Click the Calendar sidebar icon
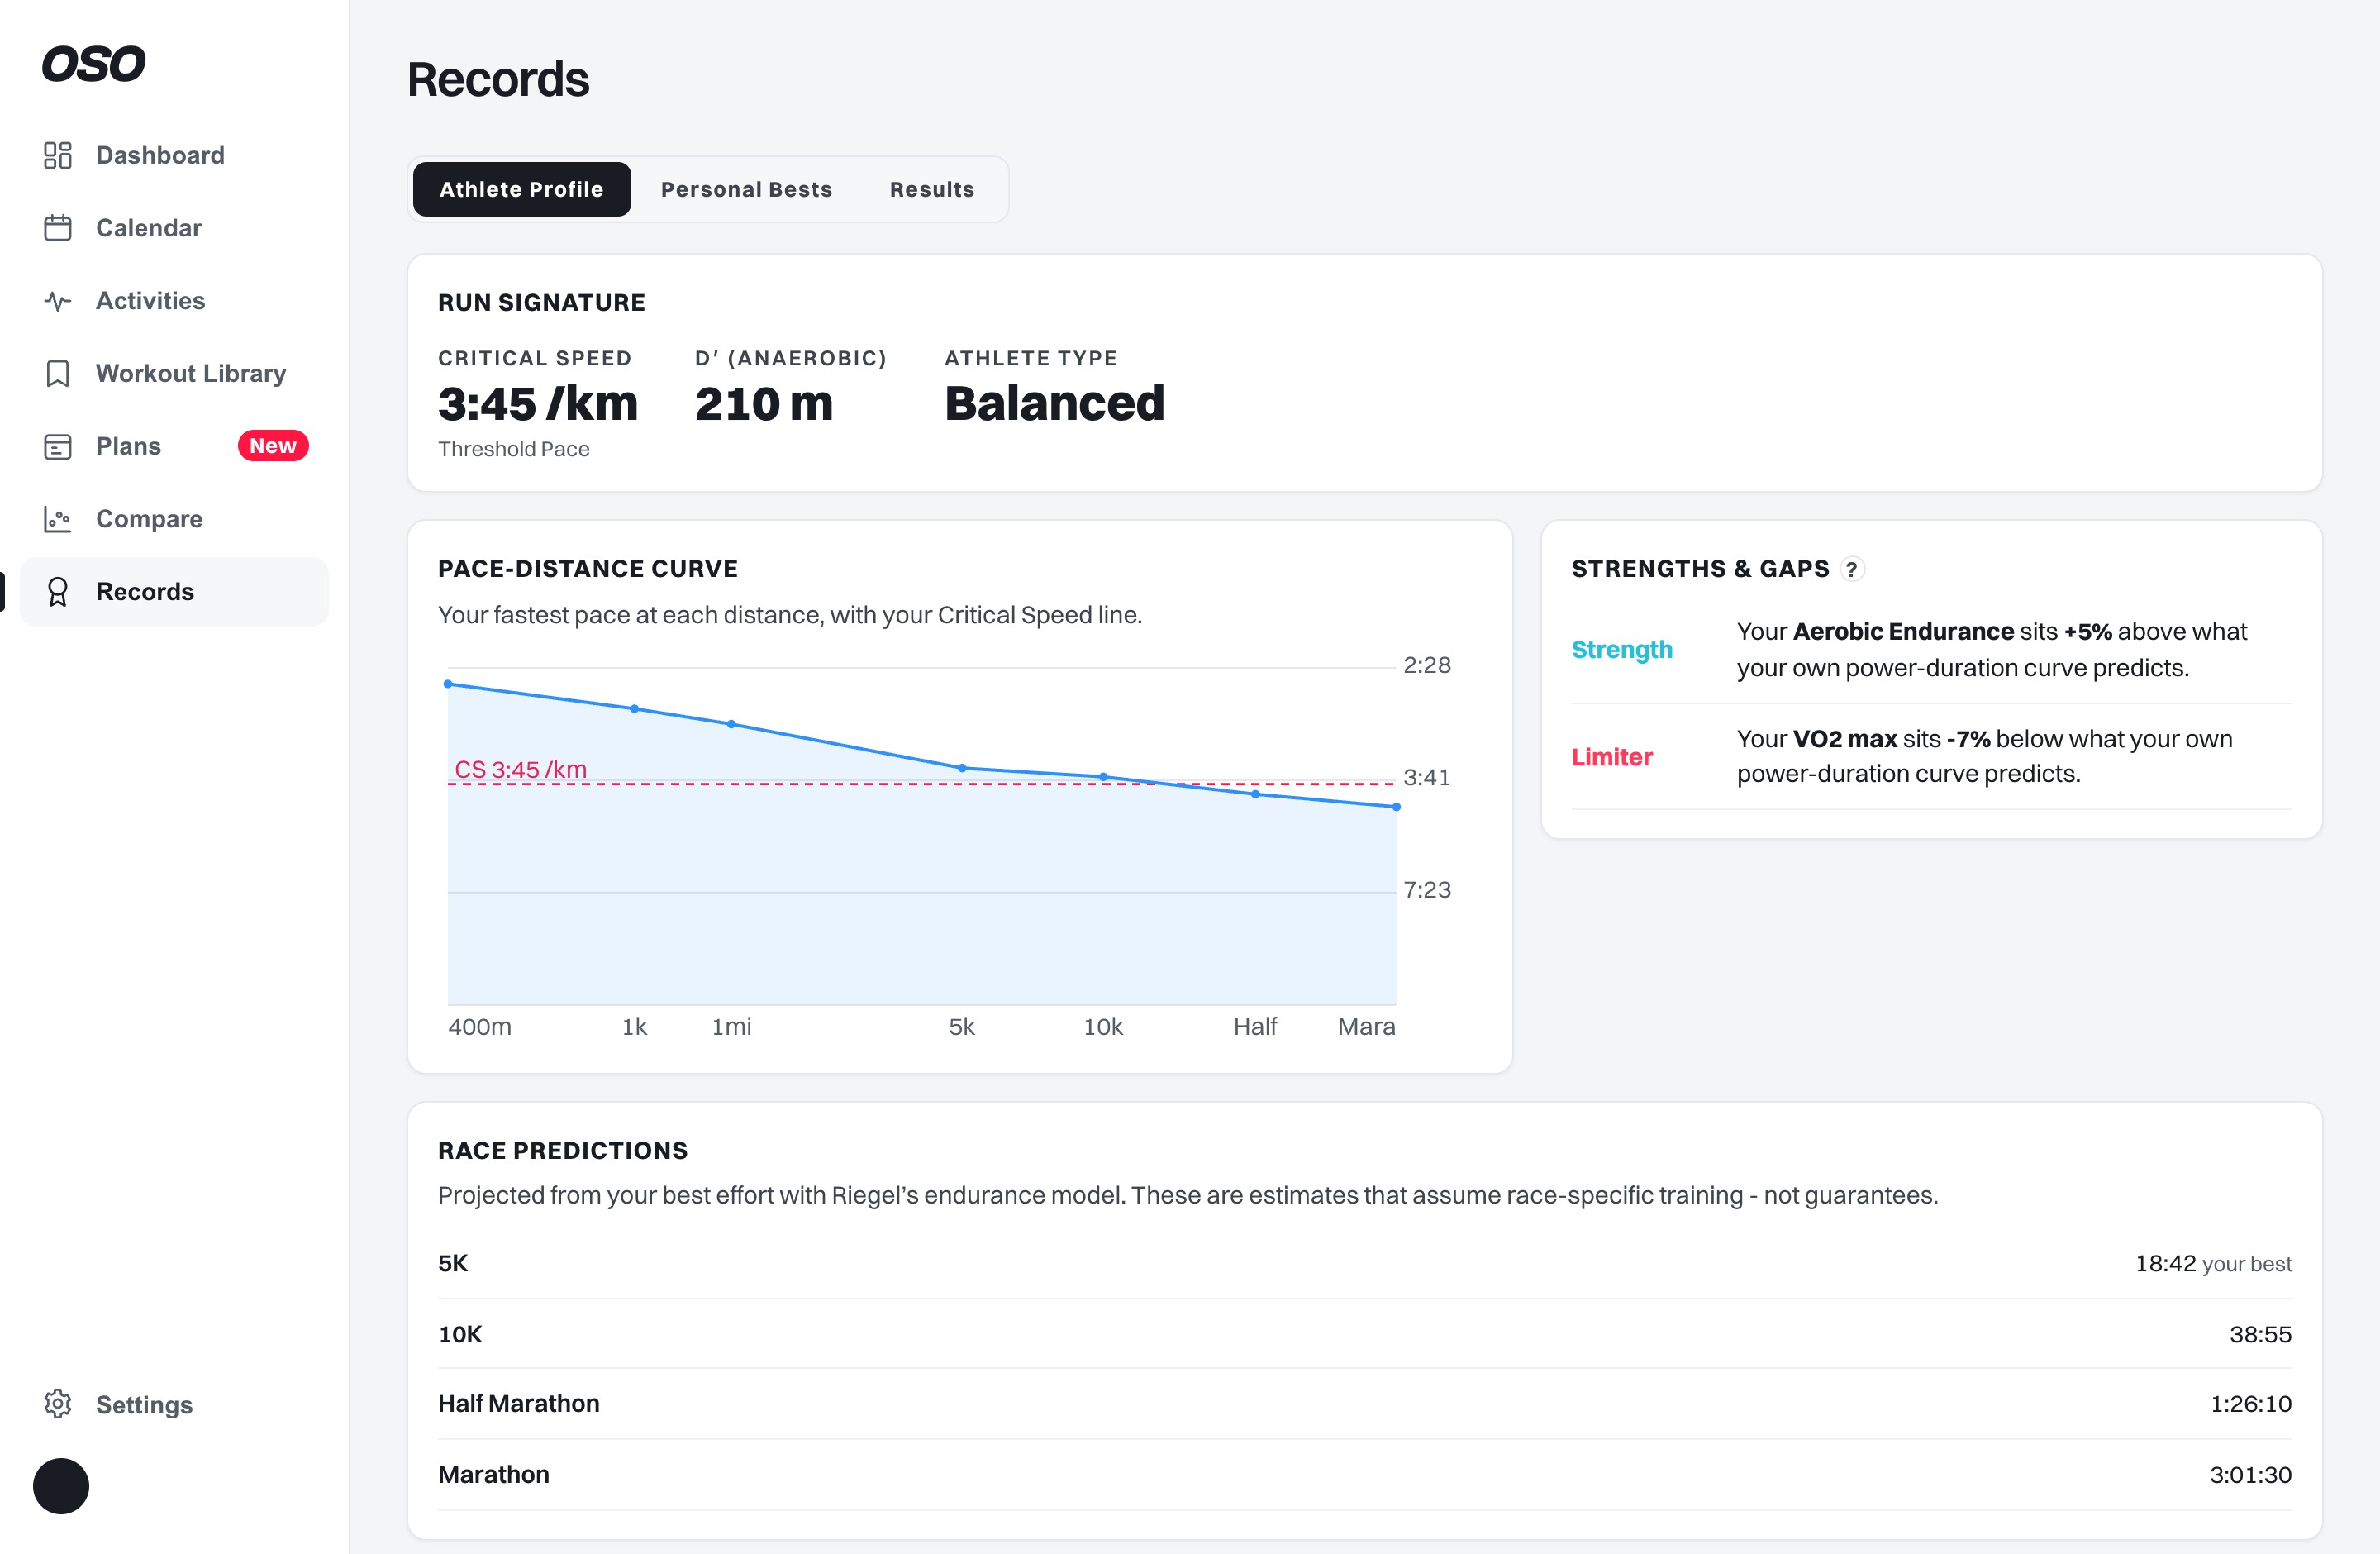The height and width of the screenshot is (1554, 2380). (x=58, y=228)
